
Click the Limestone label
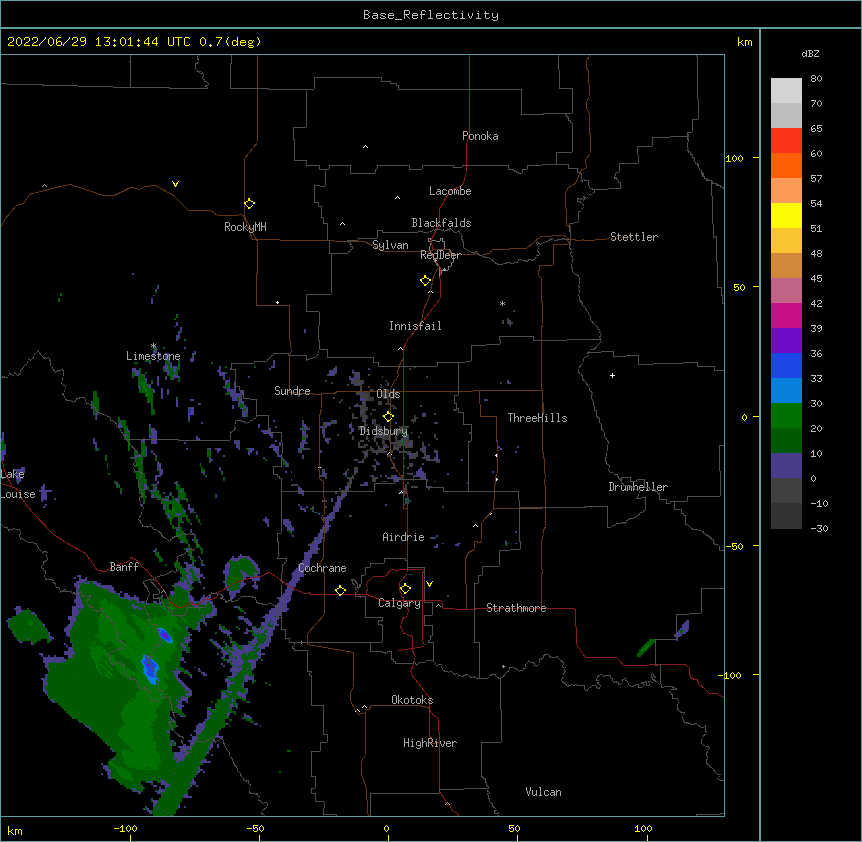pos(153,356)
